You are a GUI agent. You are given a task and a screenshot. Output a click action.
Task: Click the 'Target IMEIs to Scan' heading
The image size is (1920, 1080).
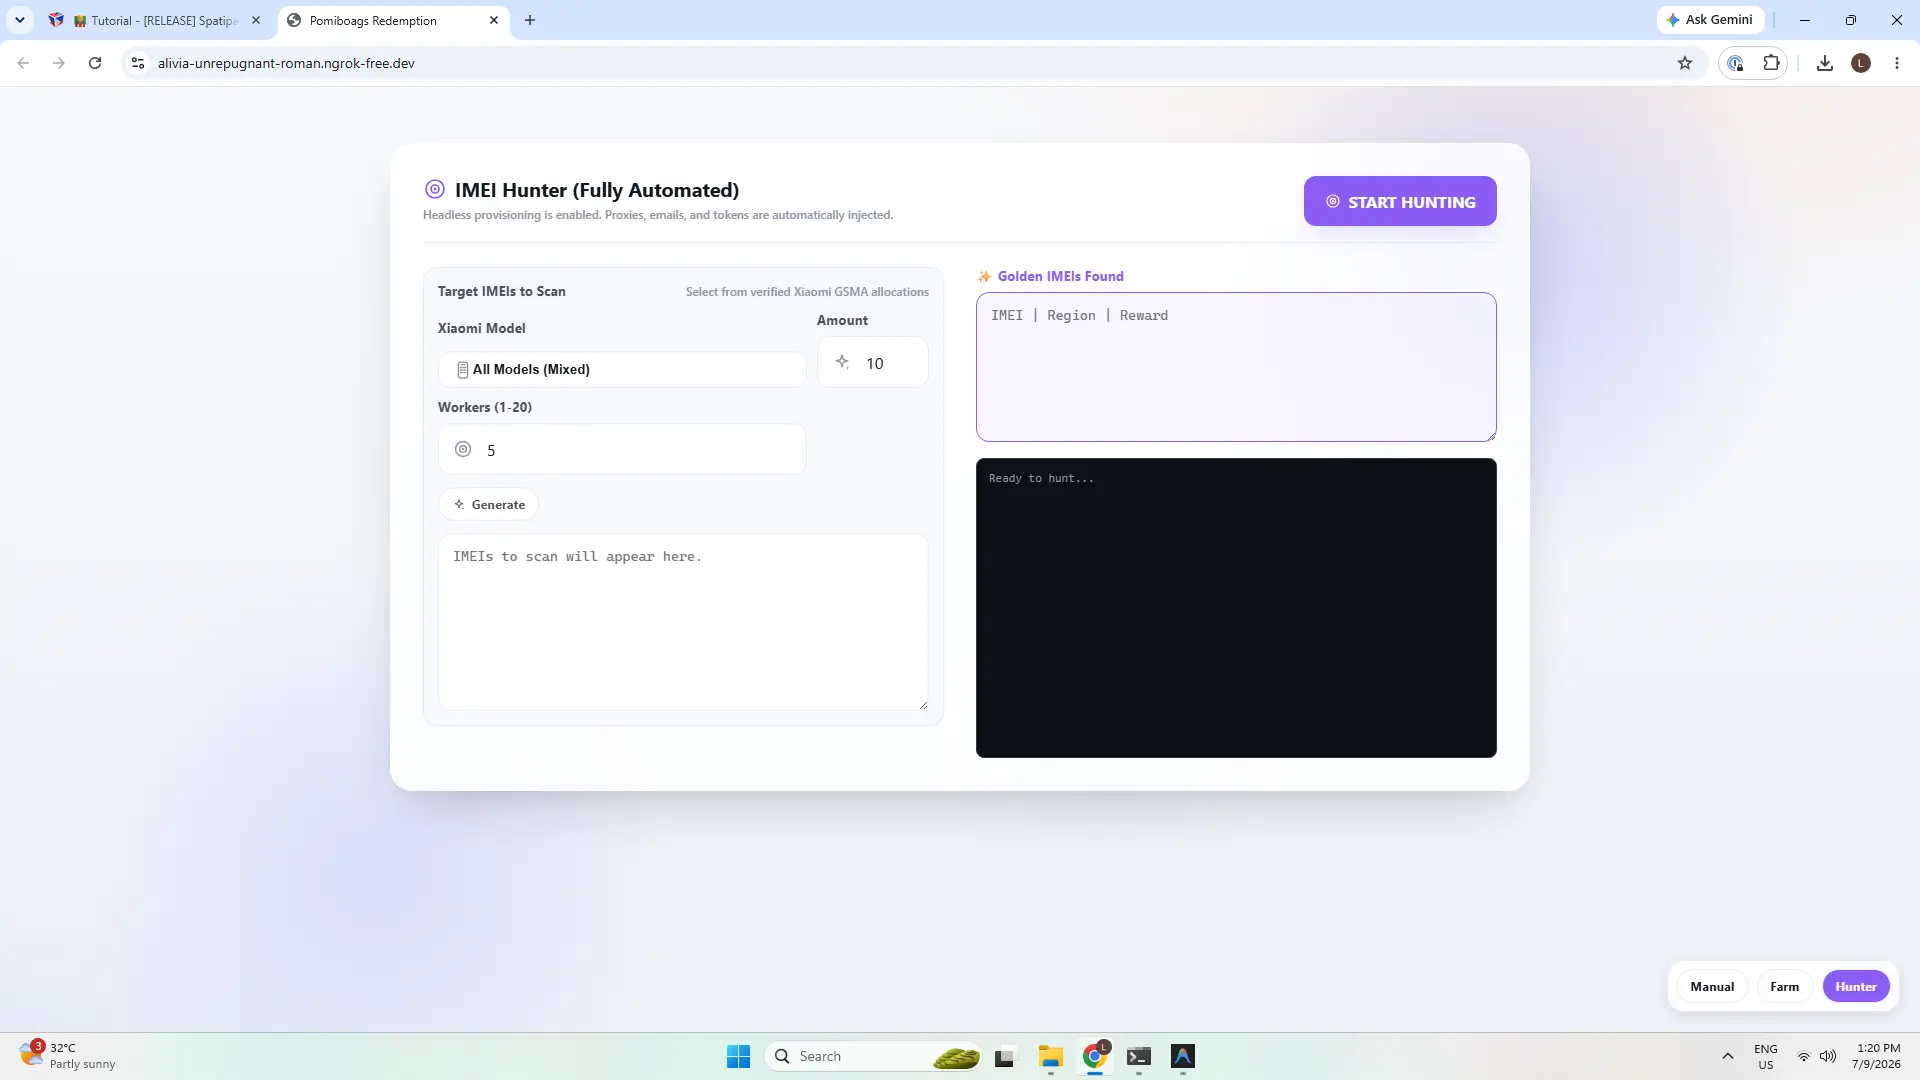(502, 291)
